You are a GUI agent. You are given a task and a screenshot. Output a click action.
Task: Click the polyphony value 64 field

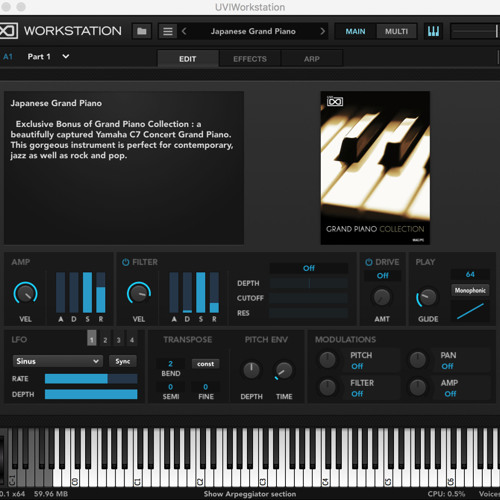coord(470,274)
